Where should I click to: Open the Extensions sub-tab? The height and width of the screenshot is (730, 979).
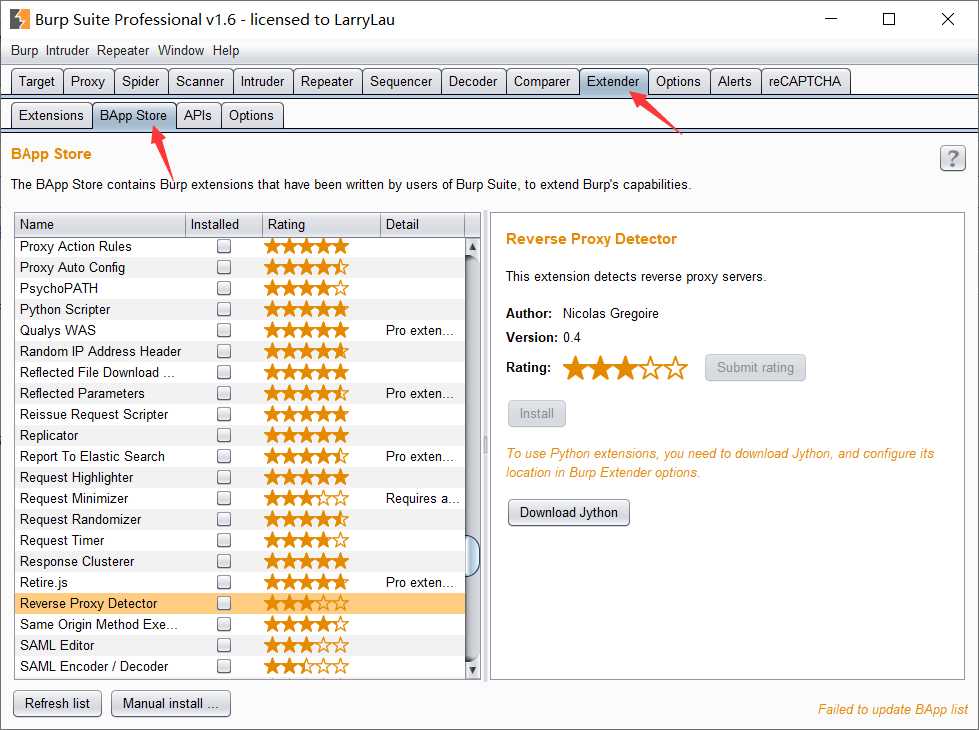51,116
